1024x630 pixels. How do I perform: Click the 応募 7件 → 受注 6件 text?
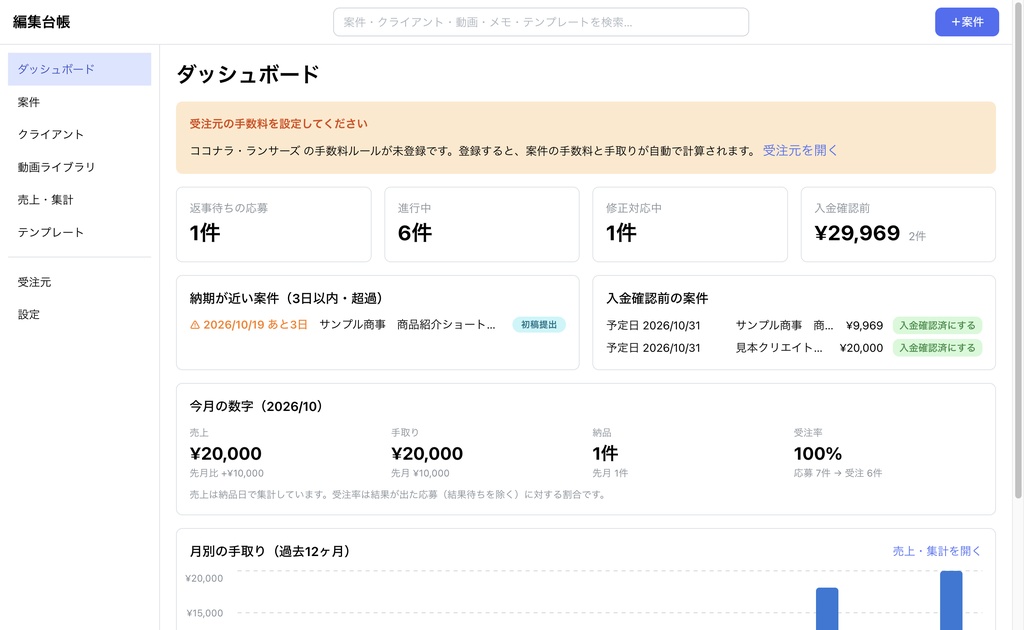coord(838,473)
